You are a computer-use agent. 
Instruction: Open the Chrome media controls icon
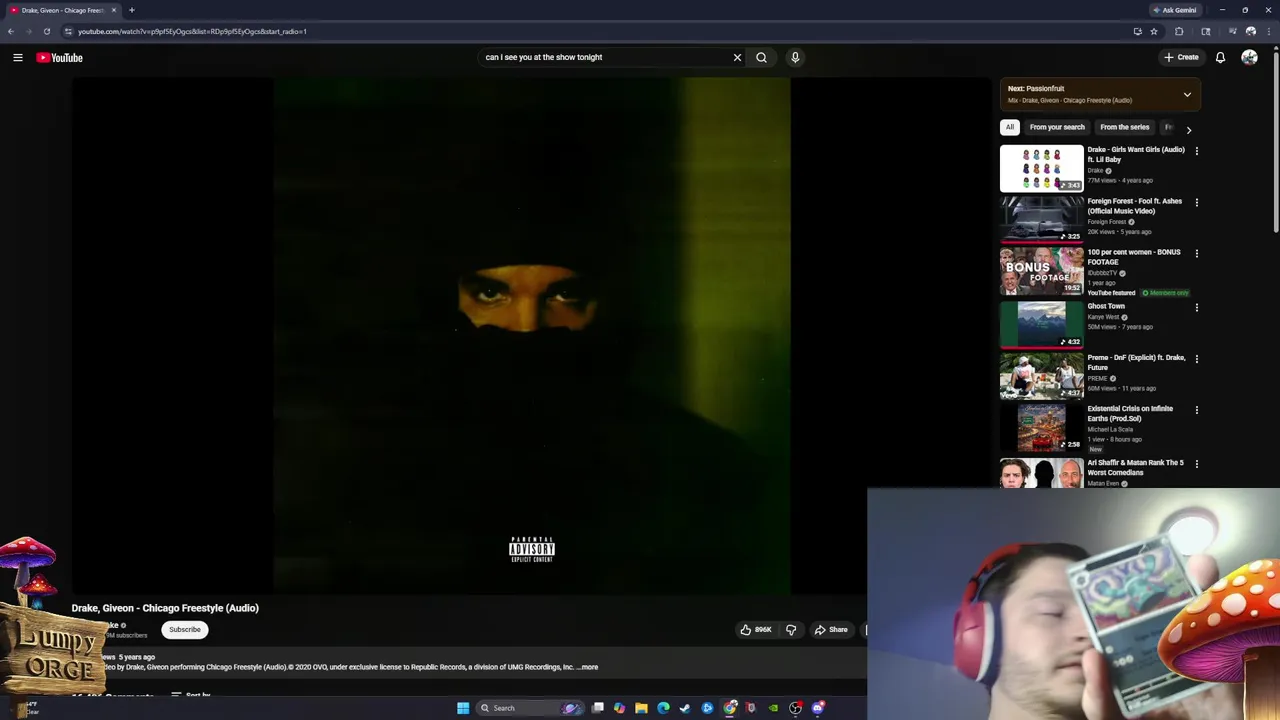pyautogui.click(x=1232, y=31)
